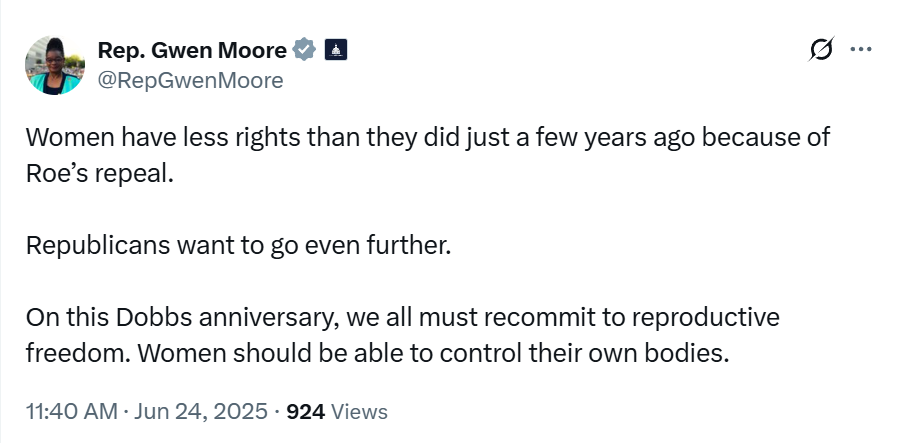This screenshot has height=443, width=898.
Task: Click the word 'freedom.' in the last paragraph
Action: [x=78, y=354]
